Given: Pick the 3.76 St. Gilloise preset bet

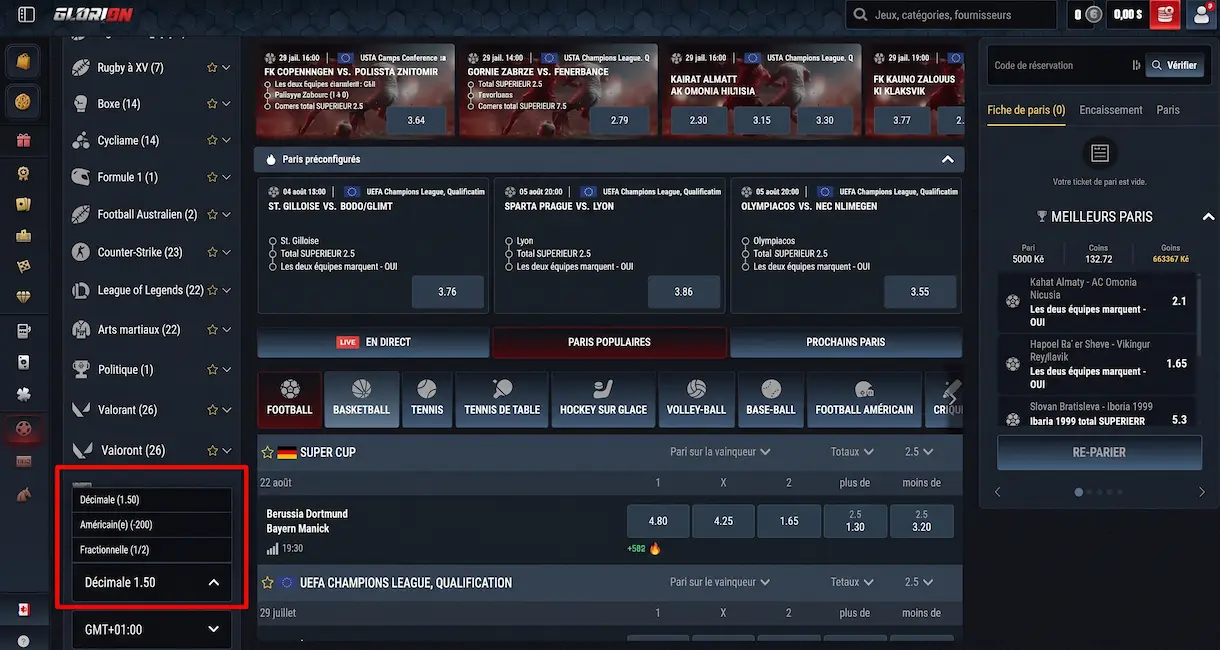Looking at the screenshot, I should pos(447,292).
